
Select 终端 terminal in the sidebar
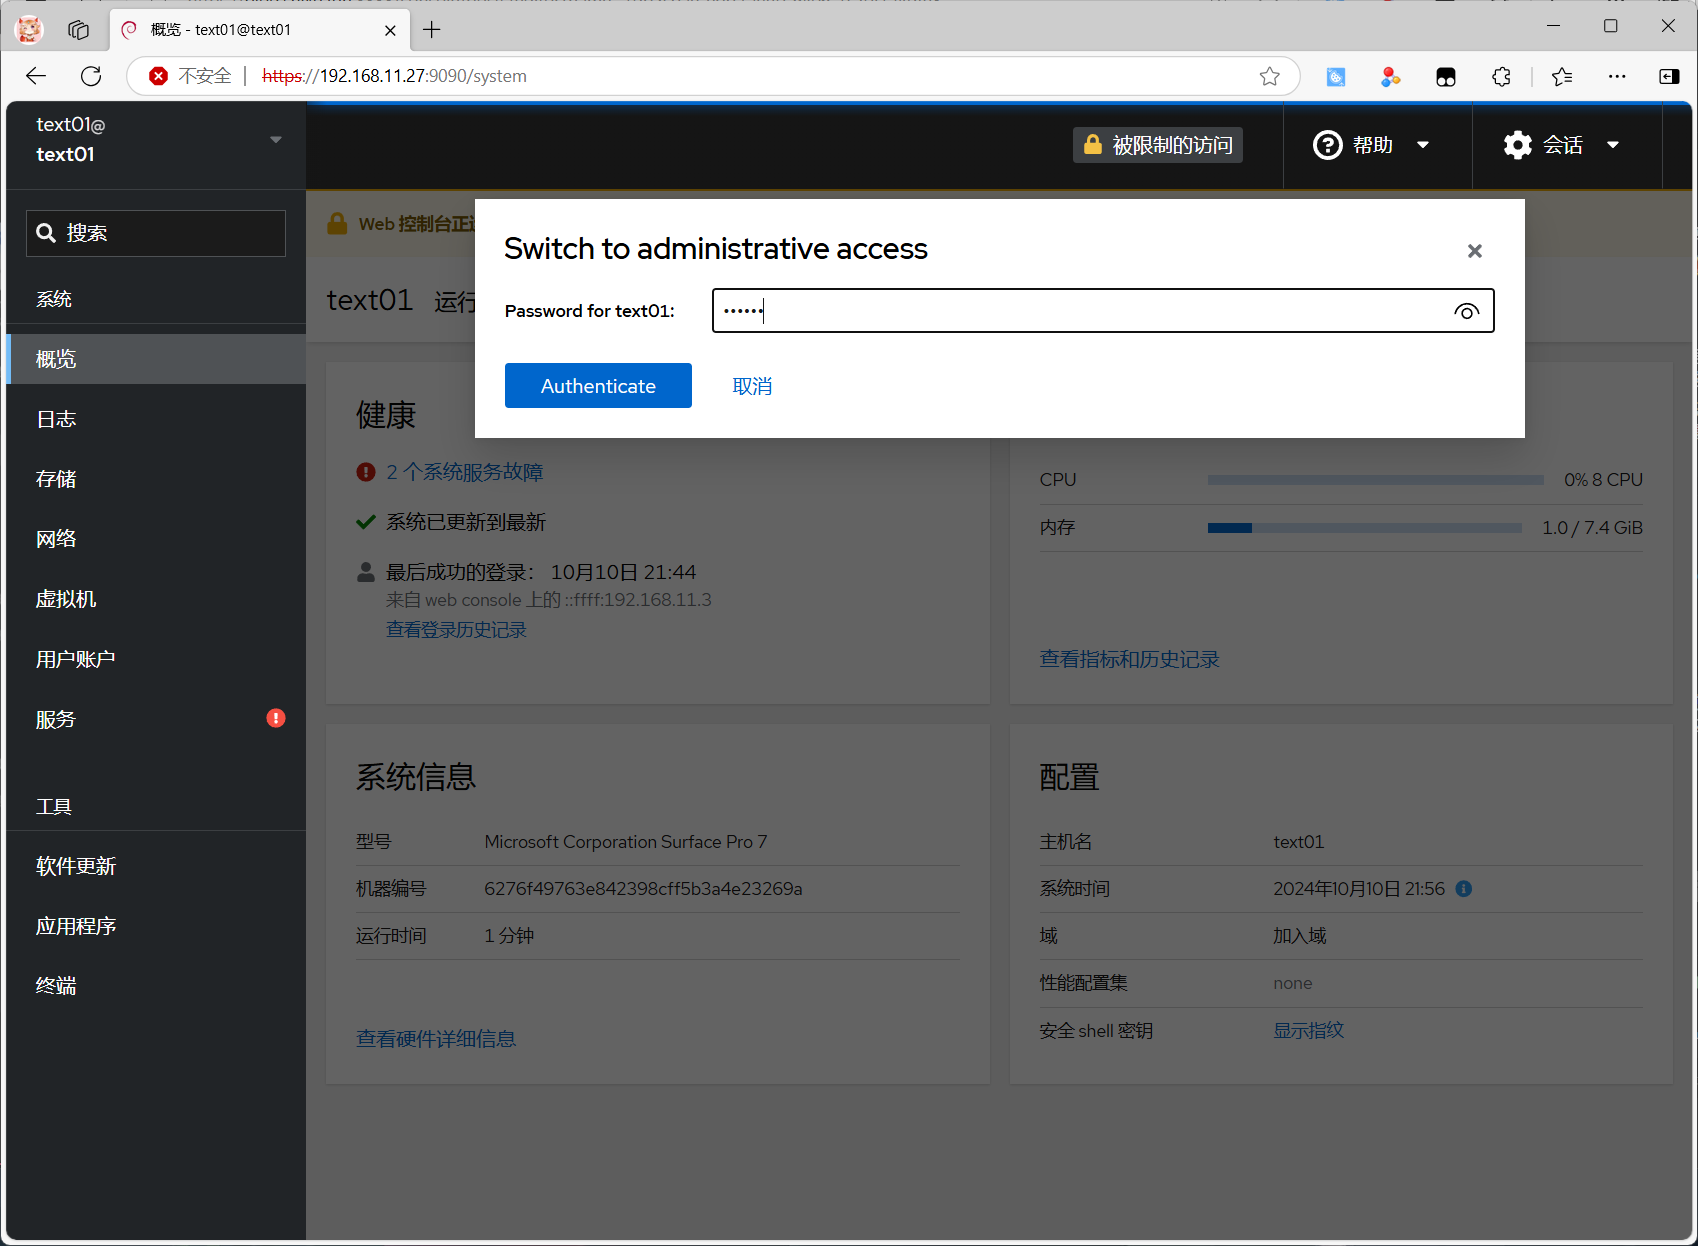(56, 986)
